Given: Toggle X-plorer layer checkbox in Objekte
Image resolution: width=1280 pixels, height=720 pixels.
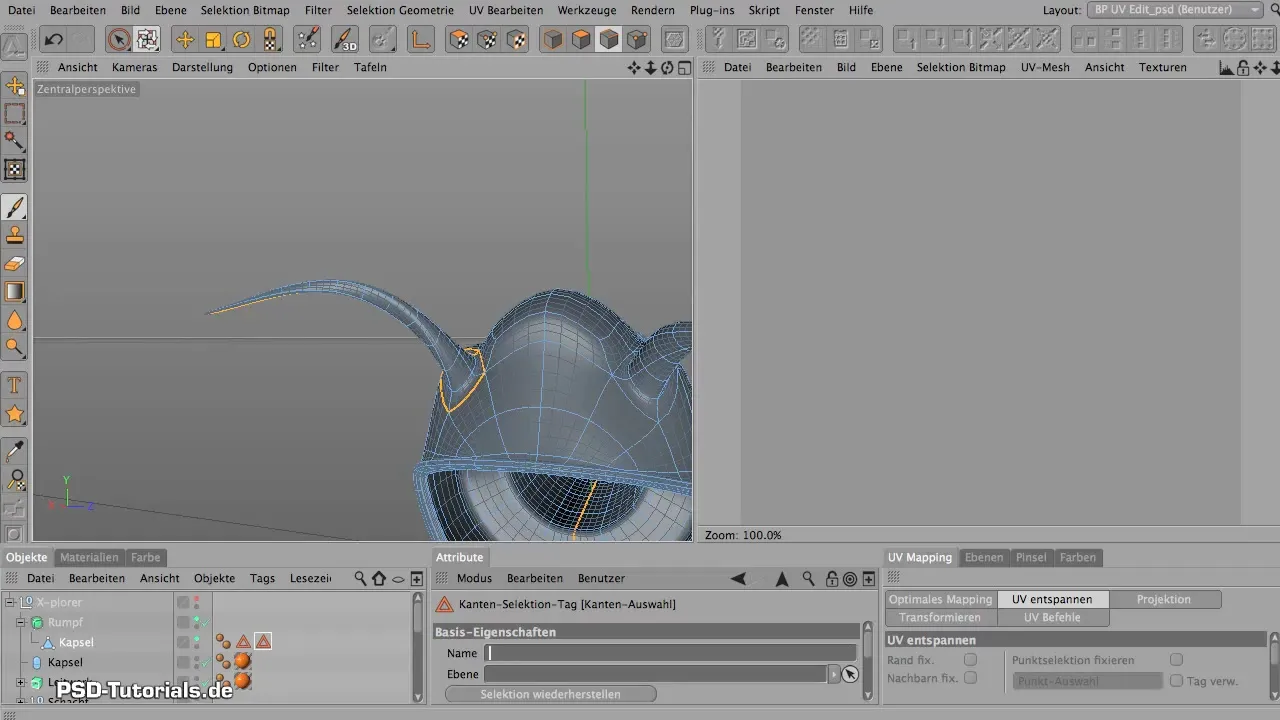Looking at the screenshot, I should [183, 602].
